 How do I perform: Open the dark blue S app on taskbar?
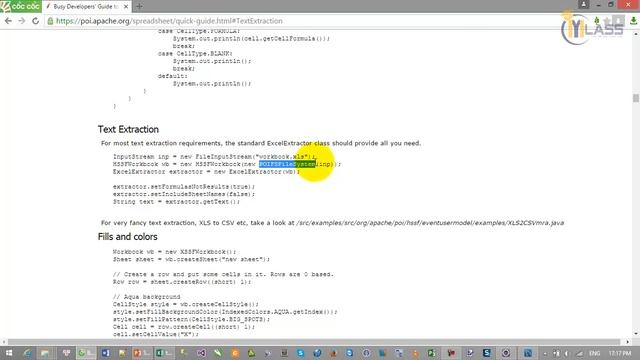pyautogui.click(x=486, y=353)
